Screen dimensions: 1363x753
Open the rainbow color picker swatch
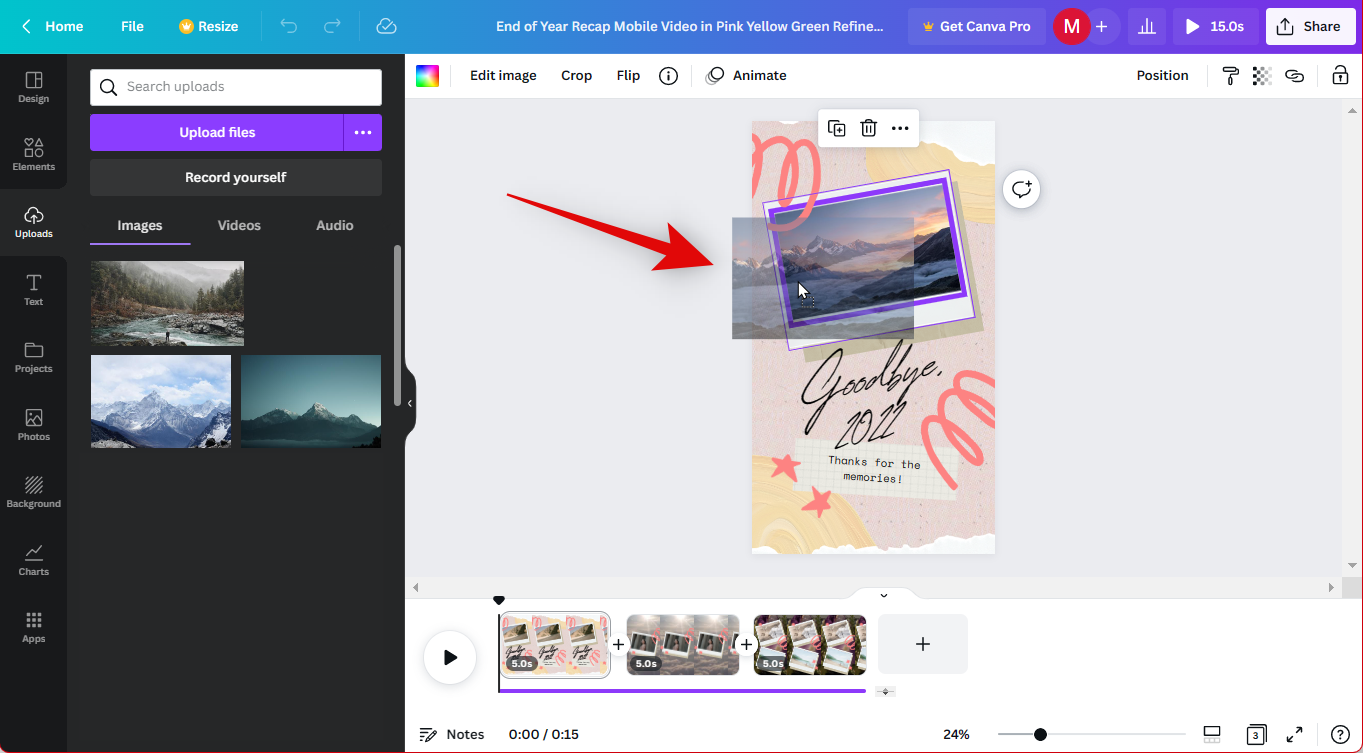[x=428, y=76]
